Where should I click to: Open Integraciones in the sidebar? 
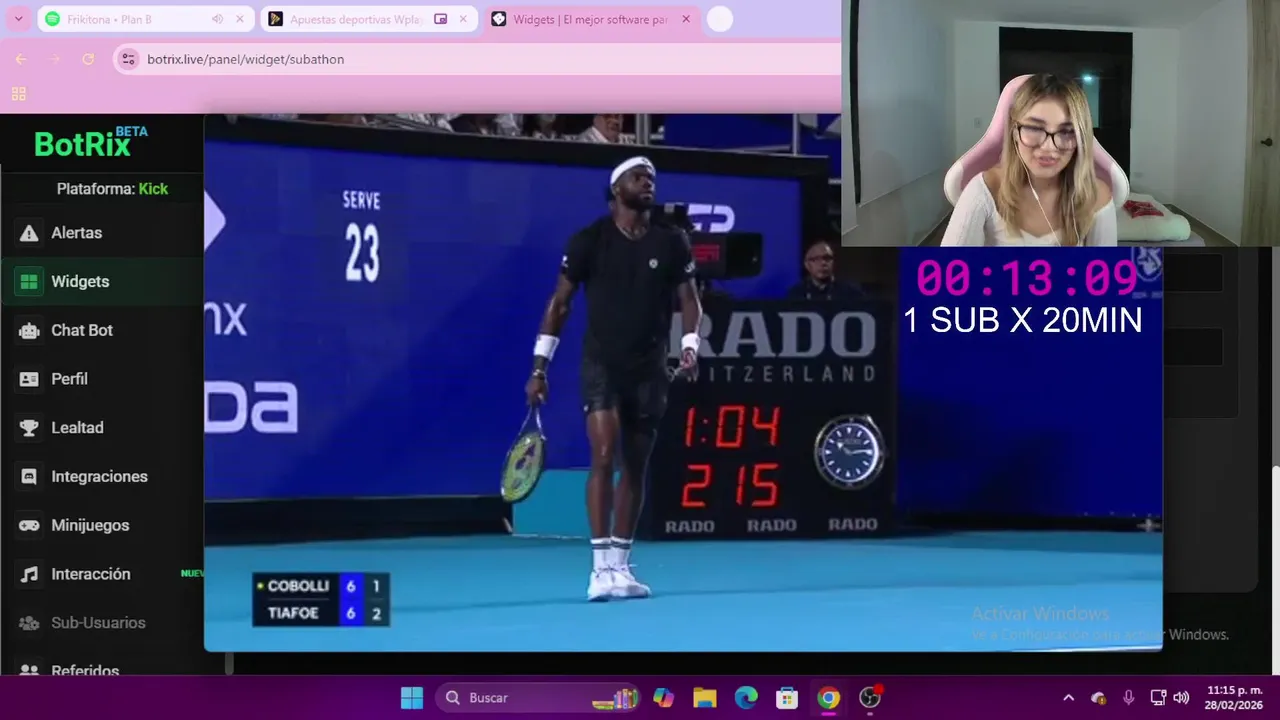click(100, 477)
